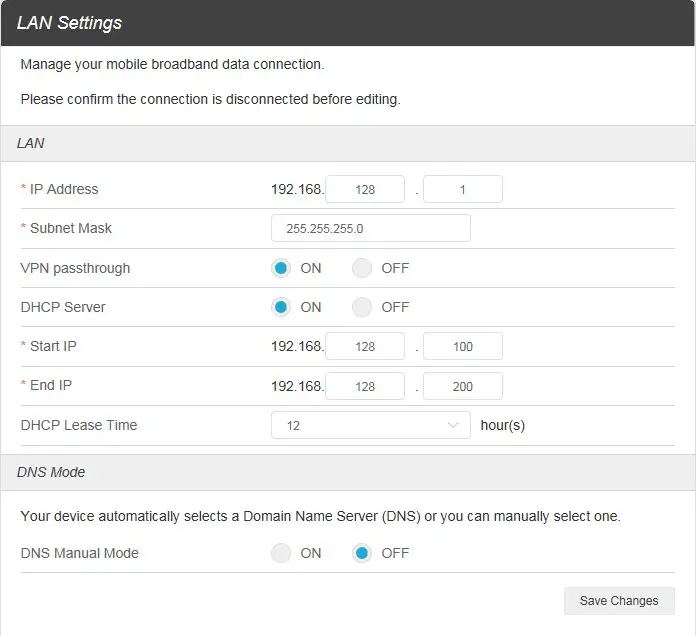This screenshot has height=636, width=696.
Task: Click the DHCP Lease Time chevron arrow
Action: (453, 425)
